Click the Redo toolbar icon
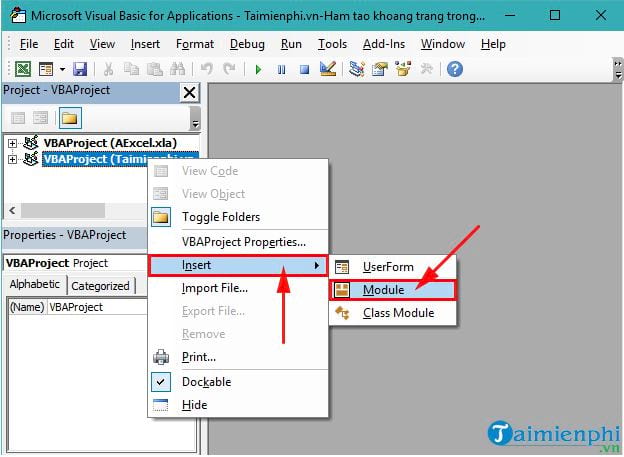The width and height of the screenshot is (624, 457). coord(229,69)
